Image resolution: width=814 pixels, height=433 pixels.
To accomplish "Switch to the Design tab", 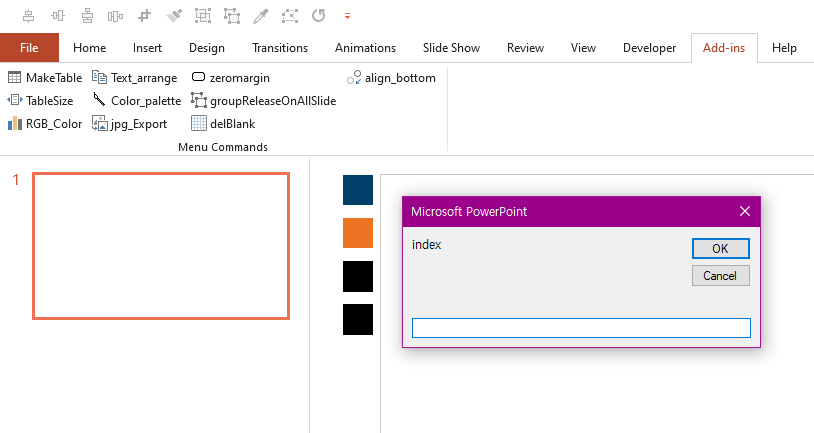I will click(x=207, y=48).
